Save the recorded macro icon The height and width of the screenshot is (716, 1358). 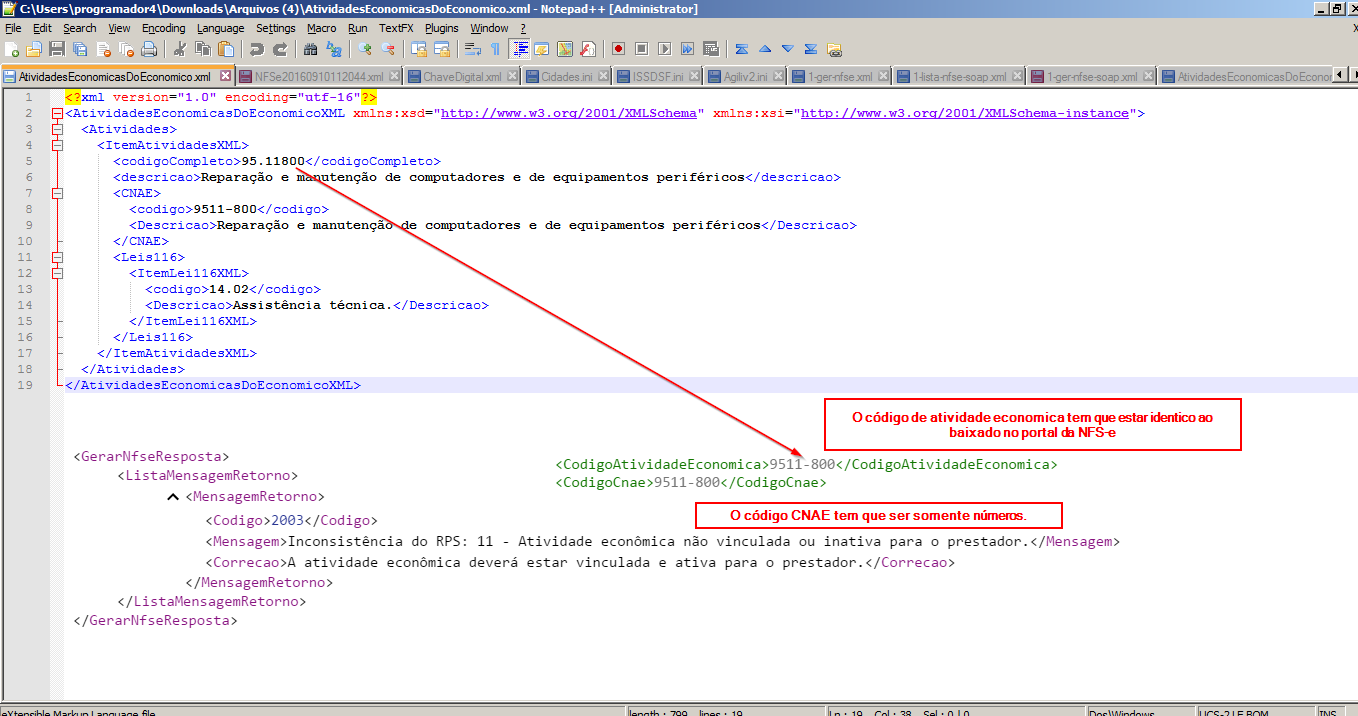(711, 49)
